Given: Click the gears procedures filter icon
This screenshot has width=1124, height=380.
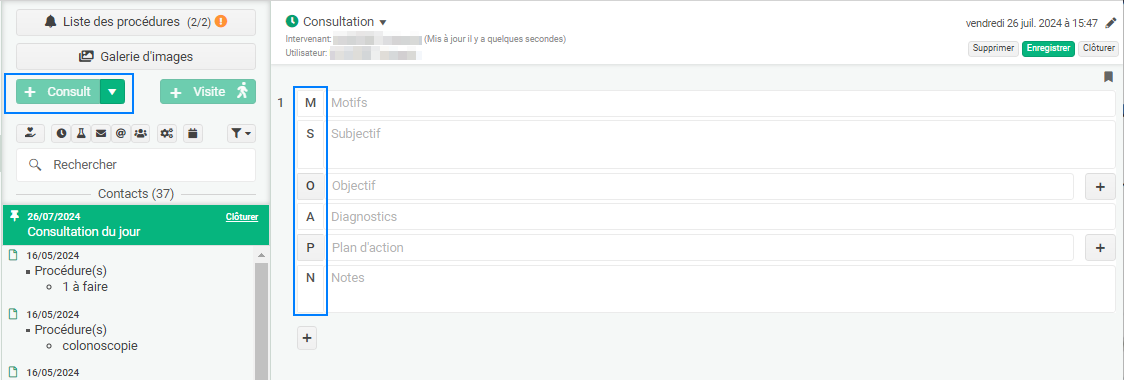Looking at the screenshot, I should coord(167,133).
